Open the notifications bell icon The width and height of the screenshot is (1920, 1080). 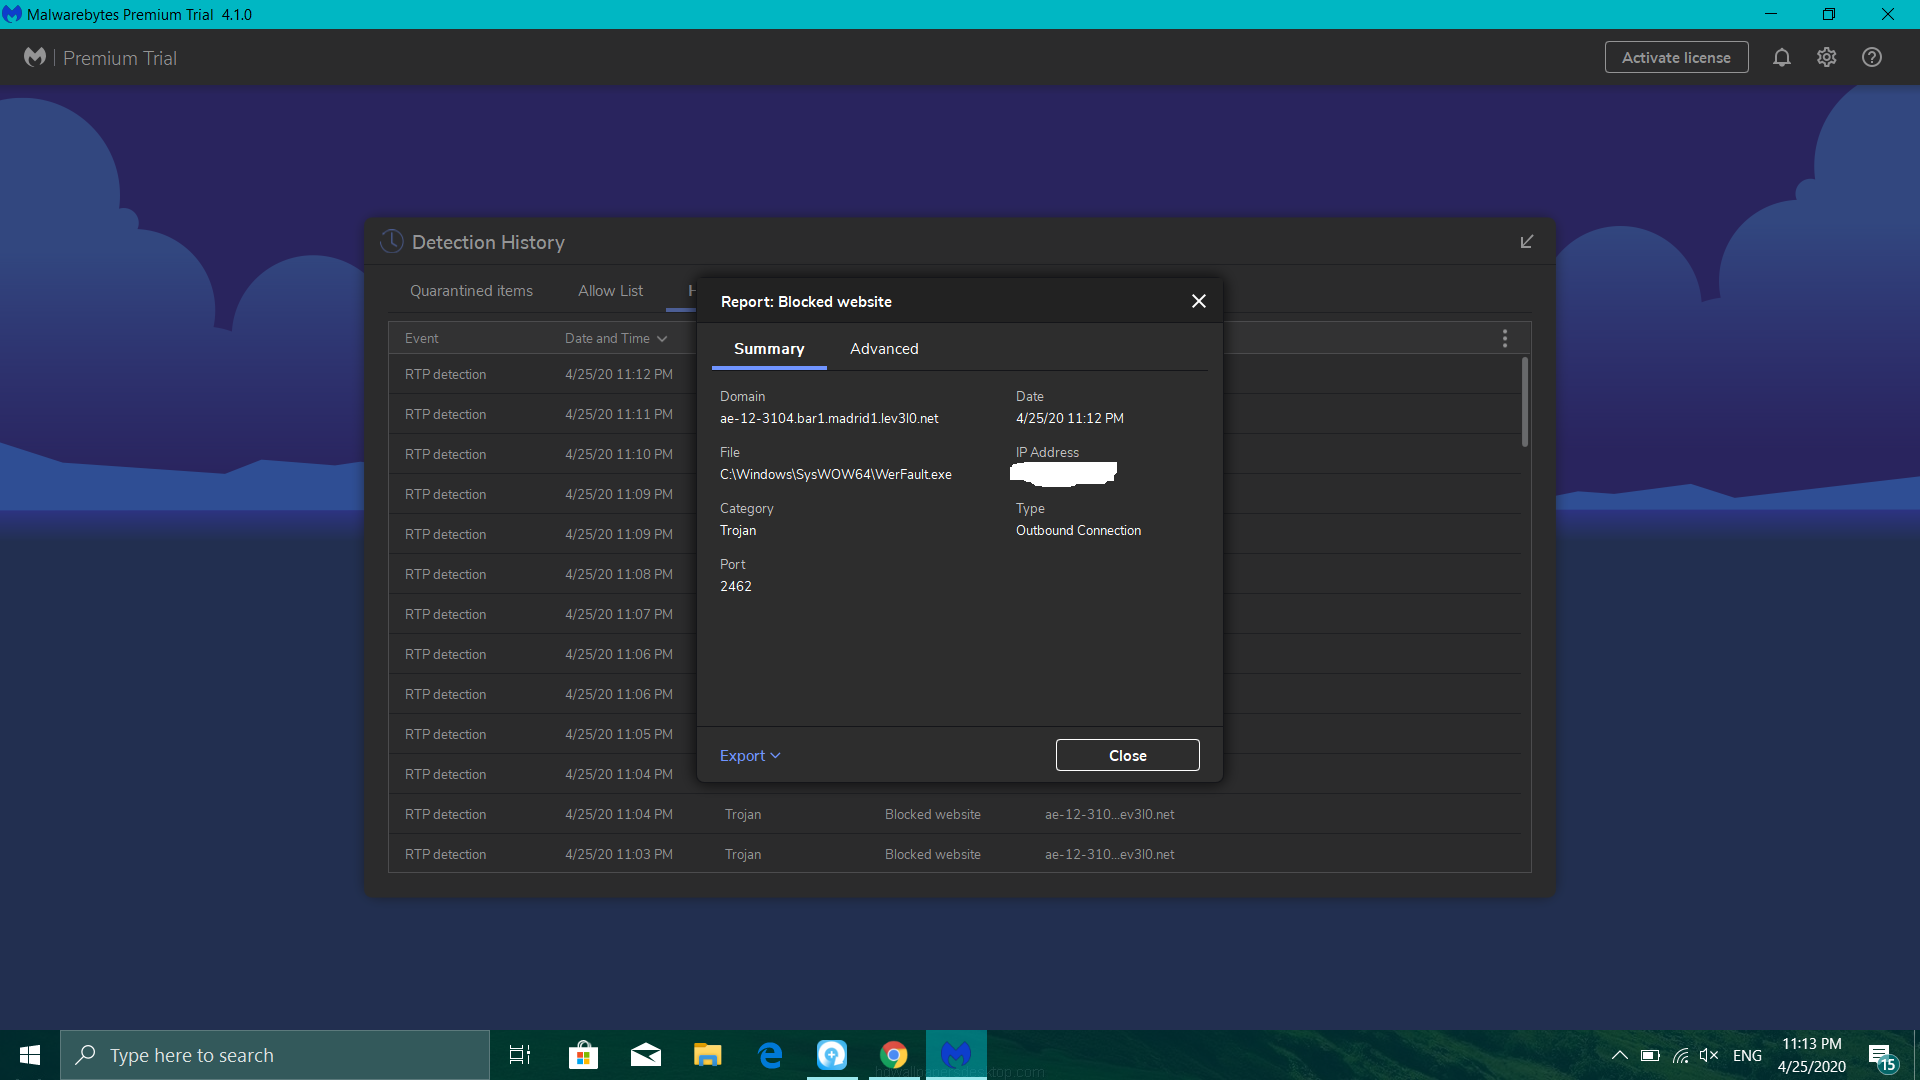pyautogui.click(x=1782, y=58)
